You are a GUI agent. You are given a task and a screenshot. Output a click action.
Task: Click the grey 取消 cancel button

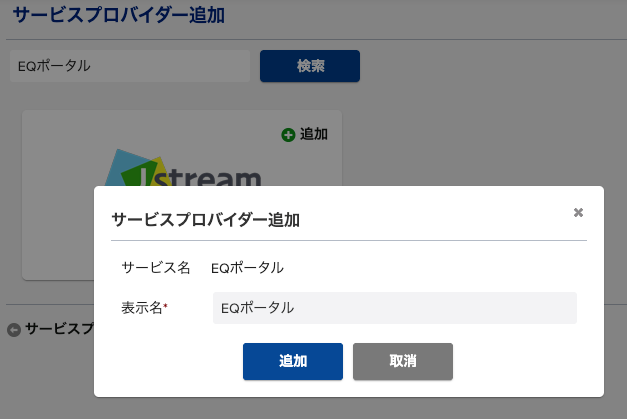click(x=403, y=361)
